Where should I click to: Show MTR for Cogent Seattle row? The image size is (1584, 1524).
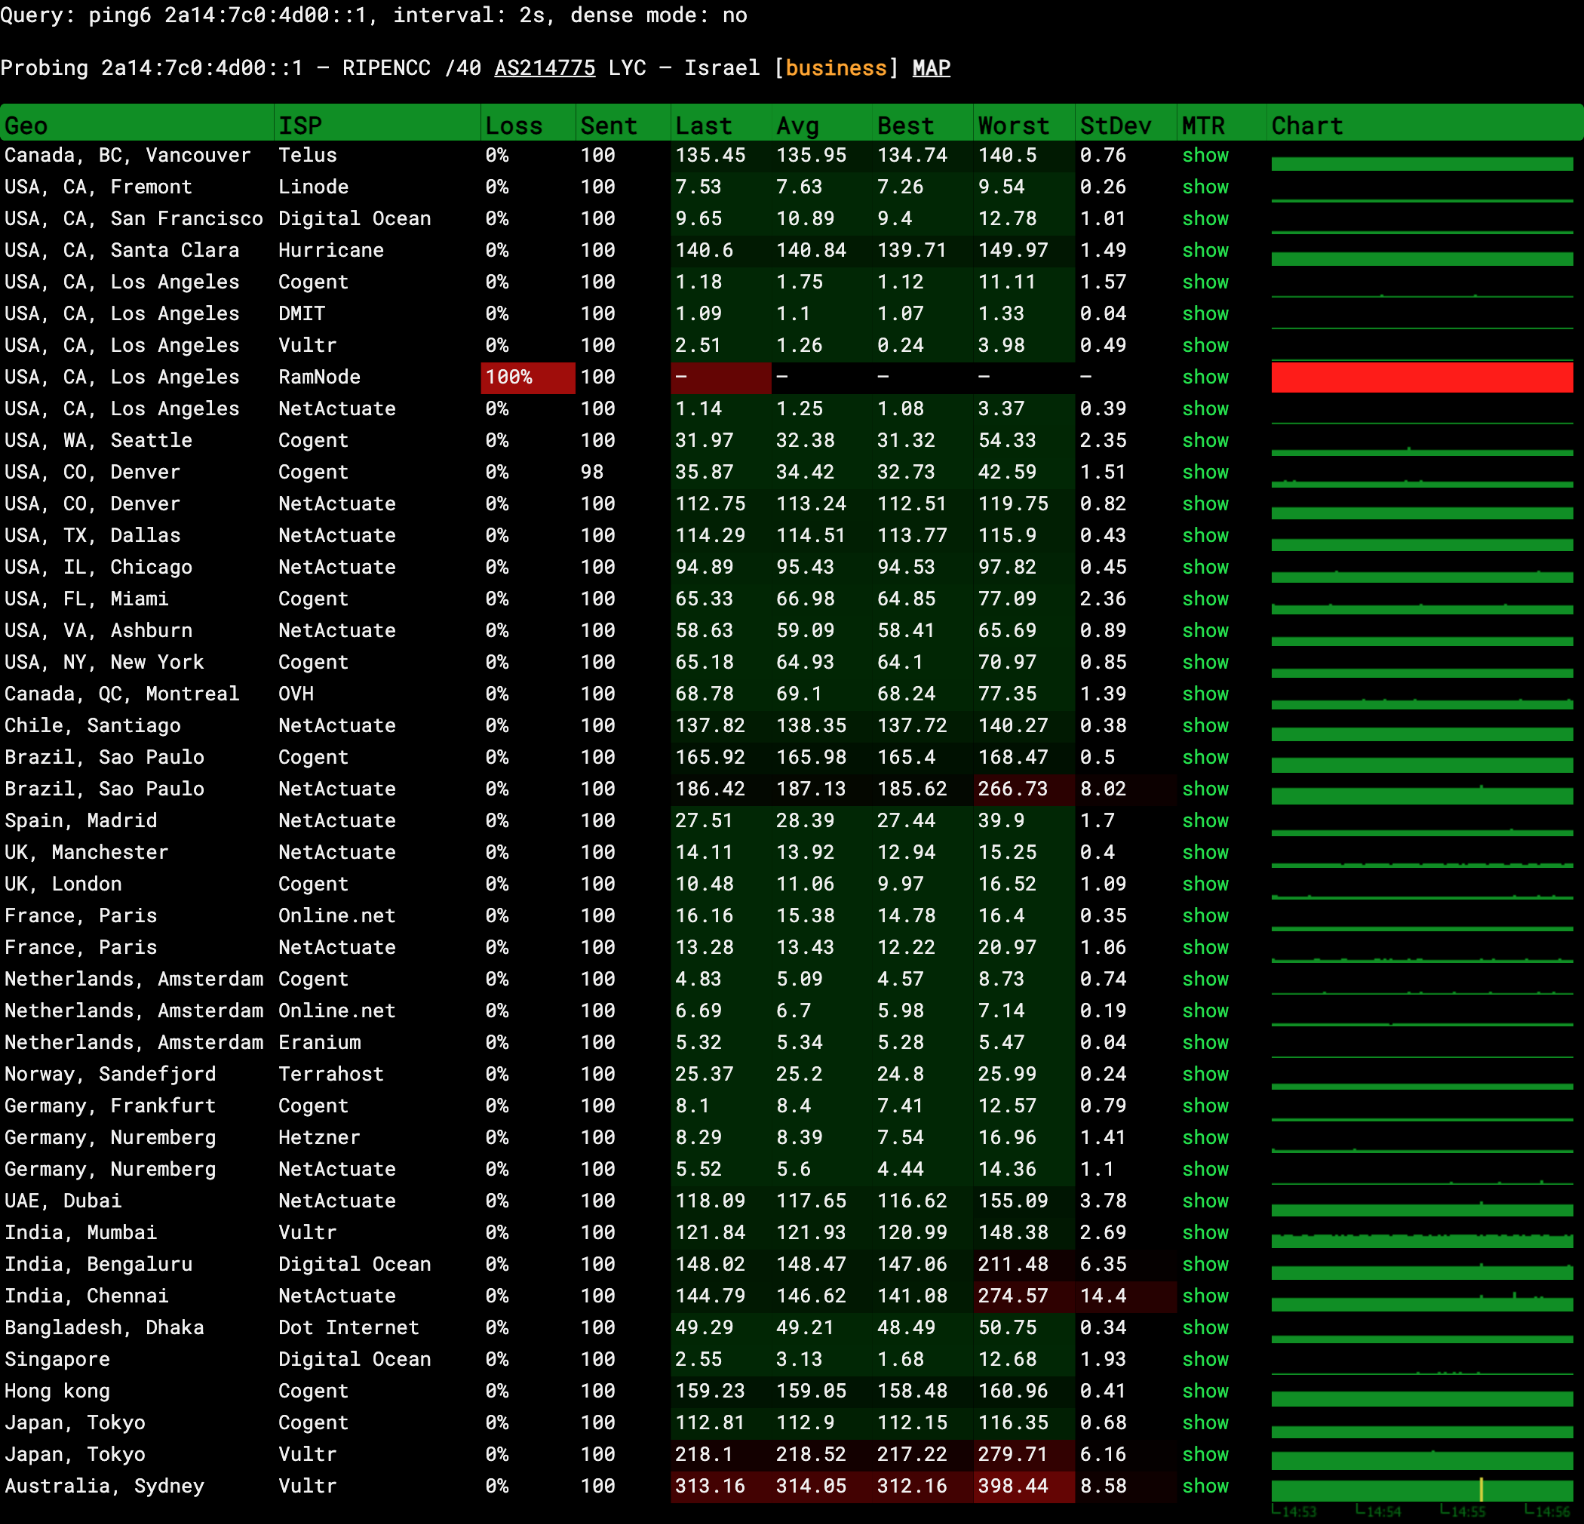pyautogui.click(x=1205, y=440)
